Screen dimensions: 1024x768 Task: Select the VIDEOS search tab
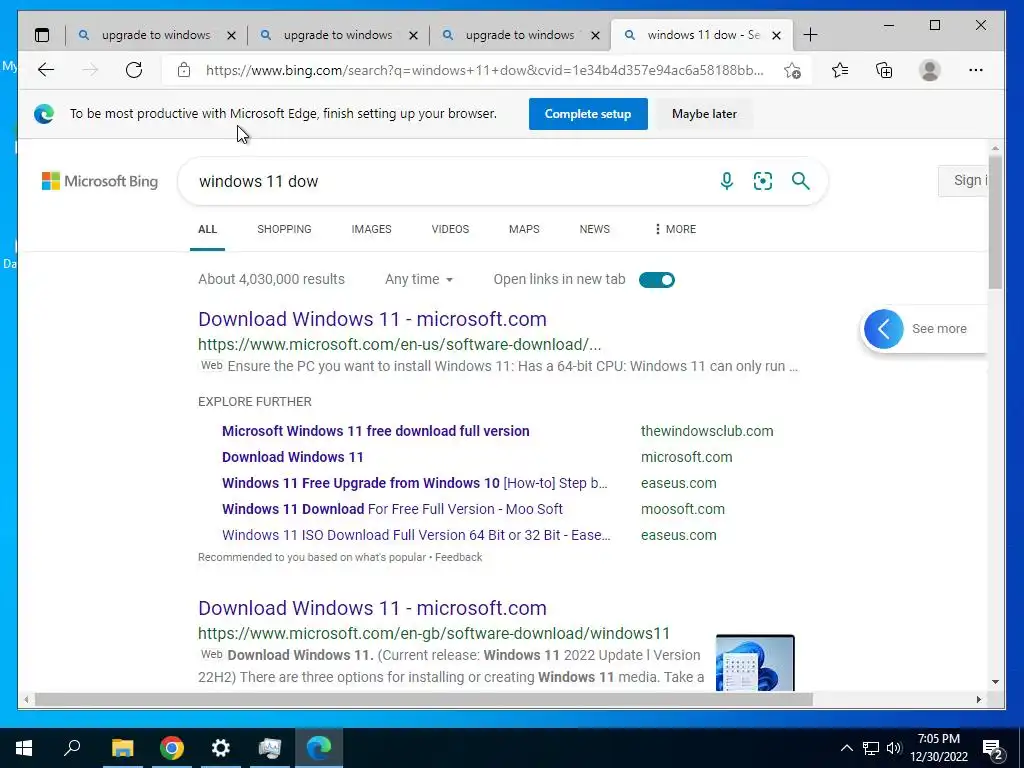(x=450, y=229)
